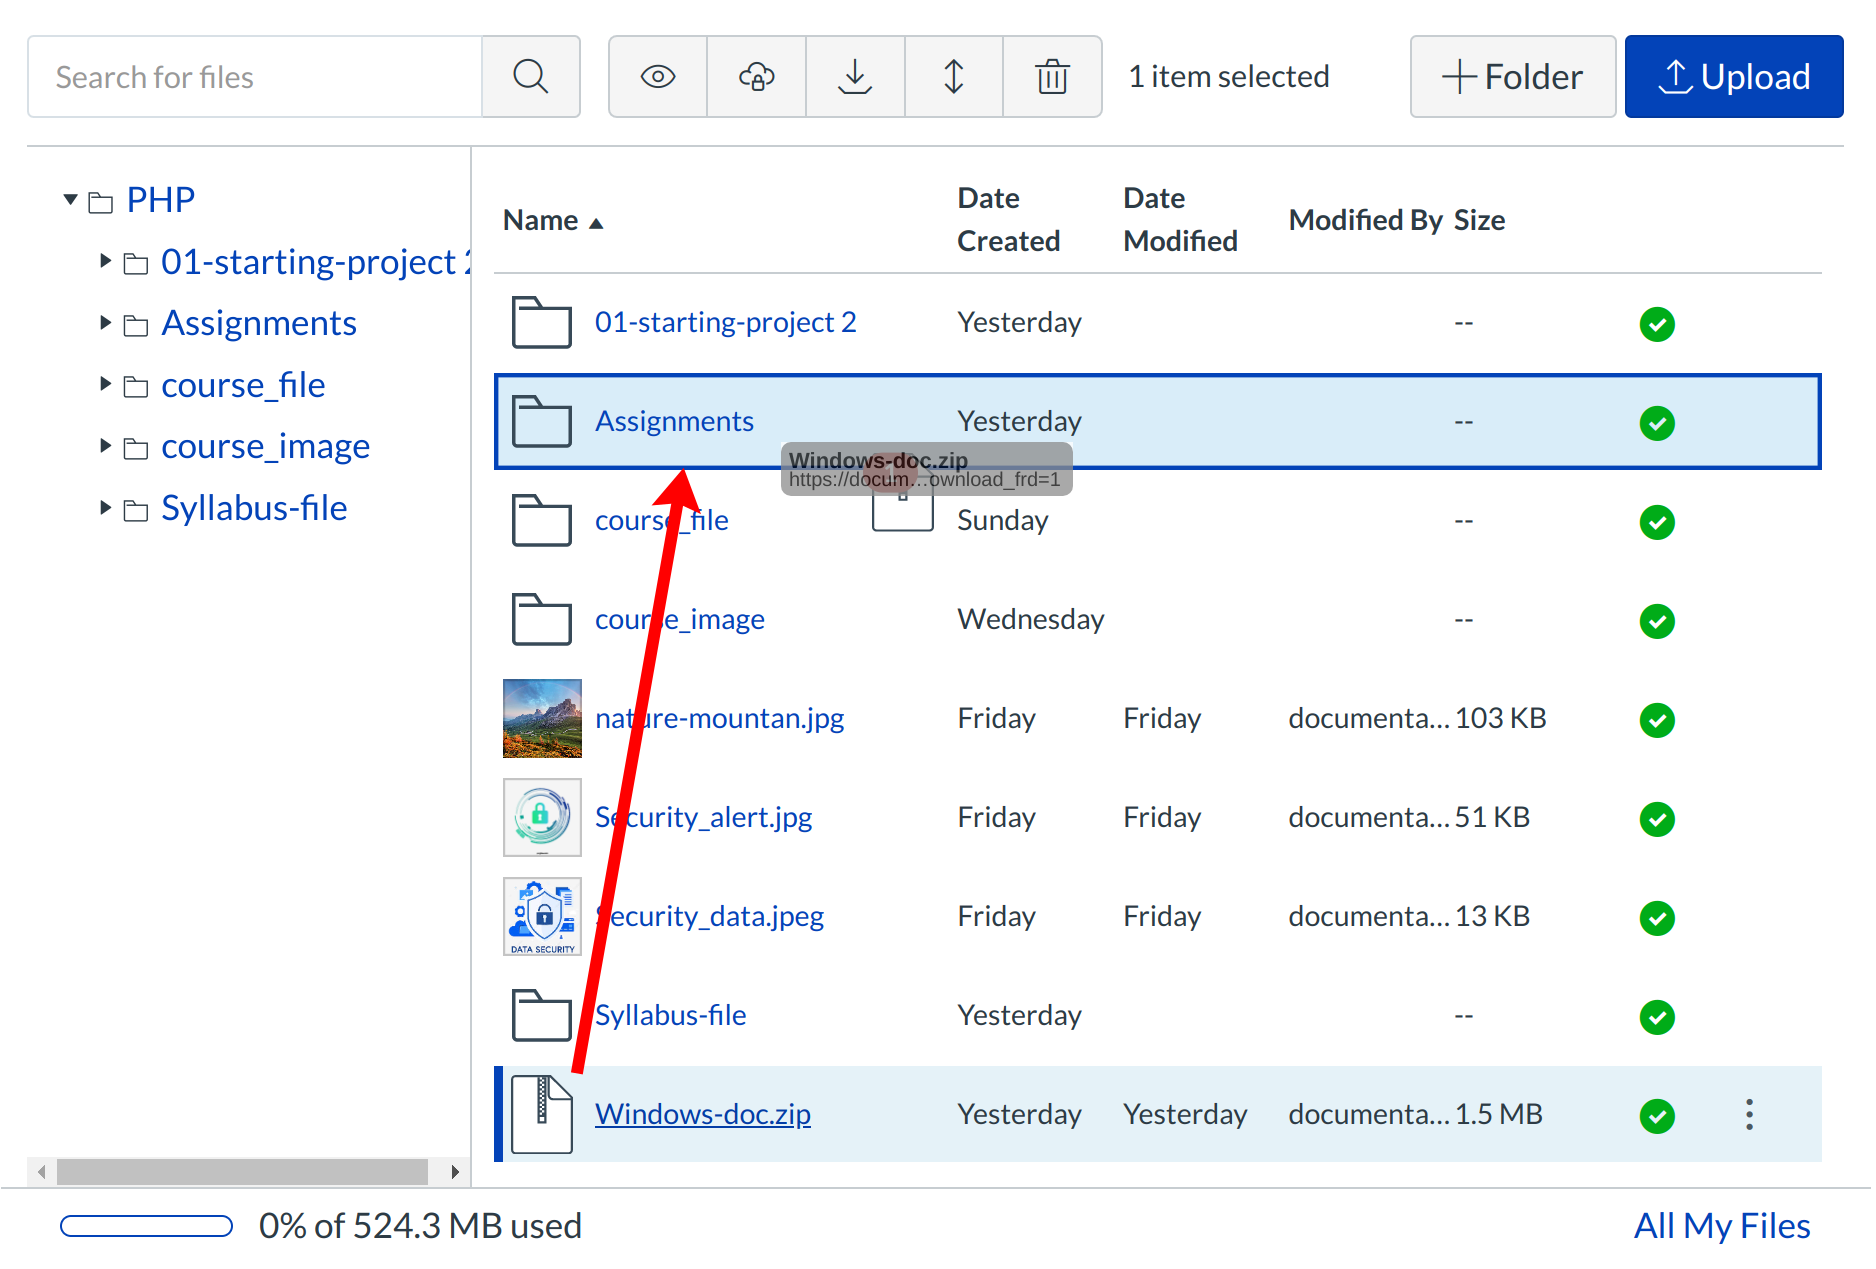The image size is (1876, 1269).
Task: Sort by Size column header
Action: tap(1479, 220)
